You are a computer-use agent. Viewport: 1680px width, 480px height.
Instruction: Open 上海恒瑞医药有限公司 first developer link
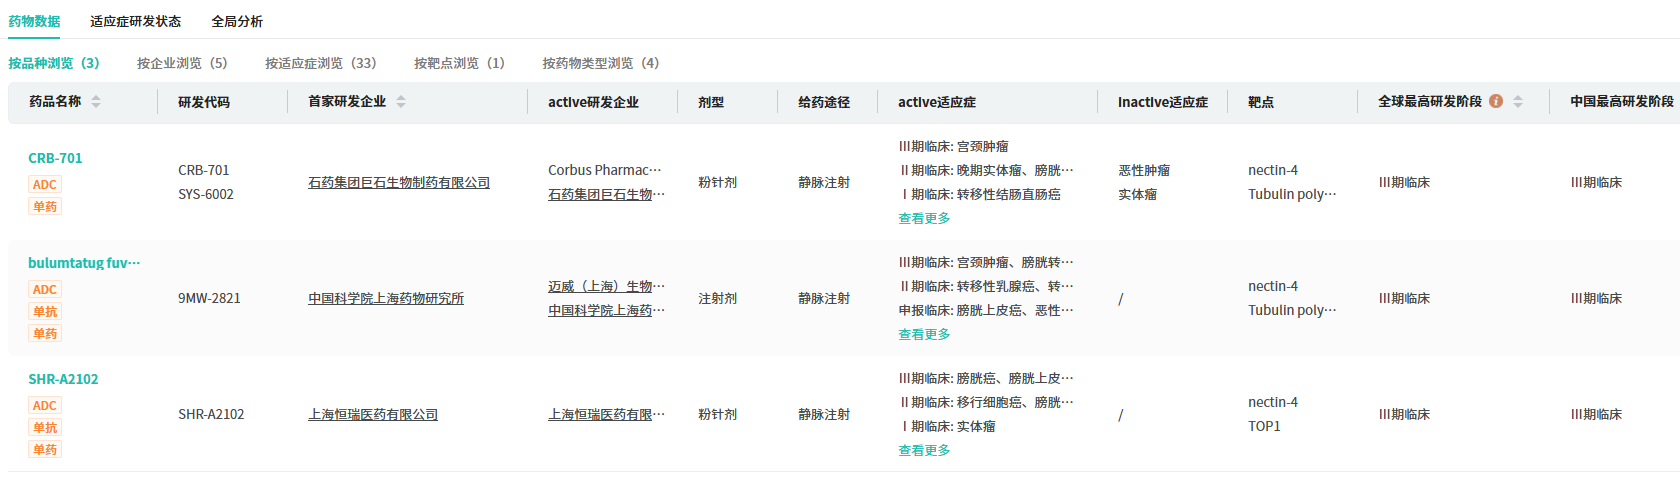[x=373, y=414]
